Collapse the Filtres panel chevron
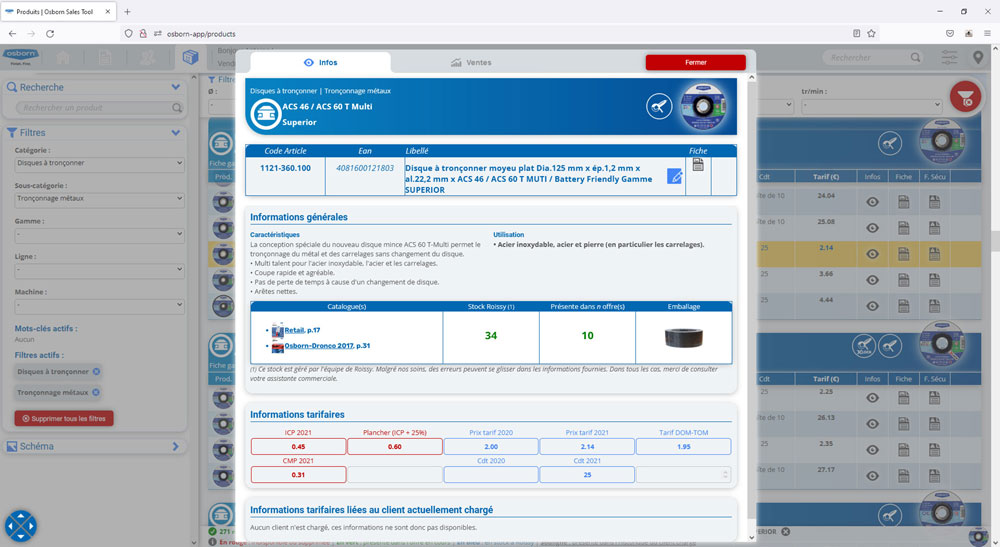Image resolution: width=1000 pixels, height=547 pixels. point(175,133)
